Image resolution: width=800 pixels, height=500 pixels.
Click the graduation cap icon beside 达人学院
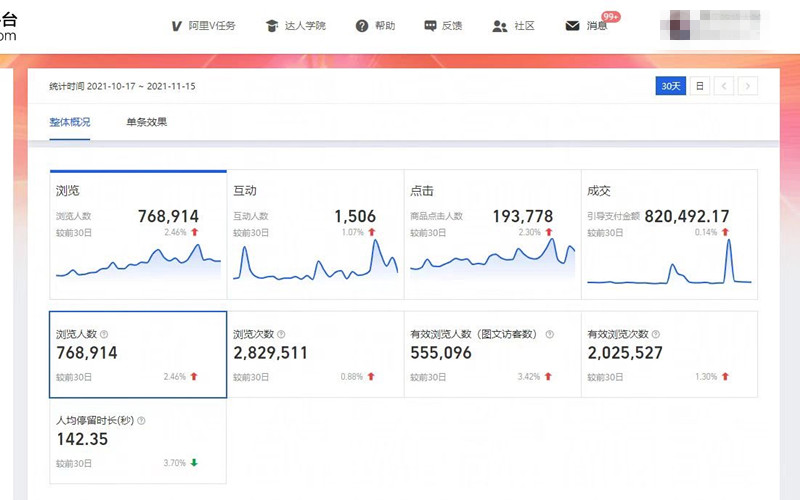click(272, 26)
